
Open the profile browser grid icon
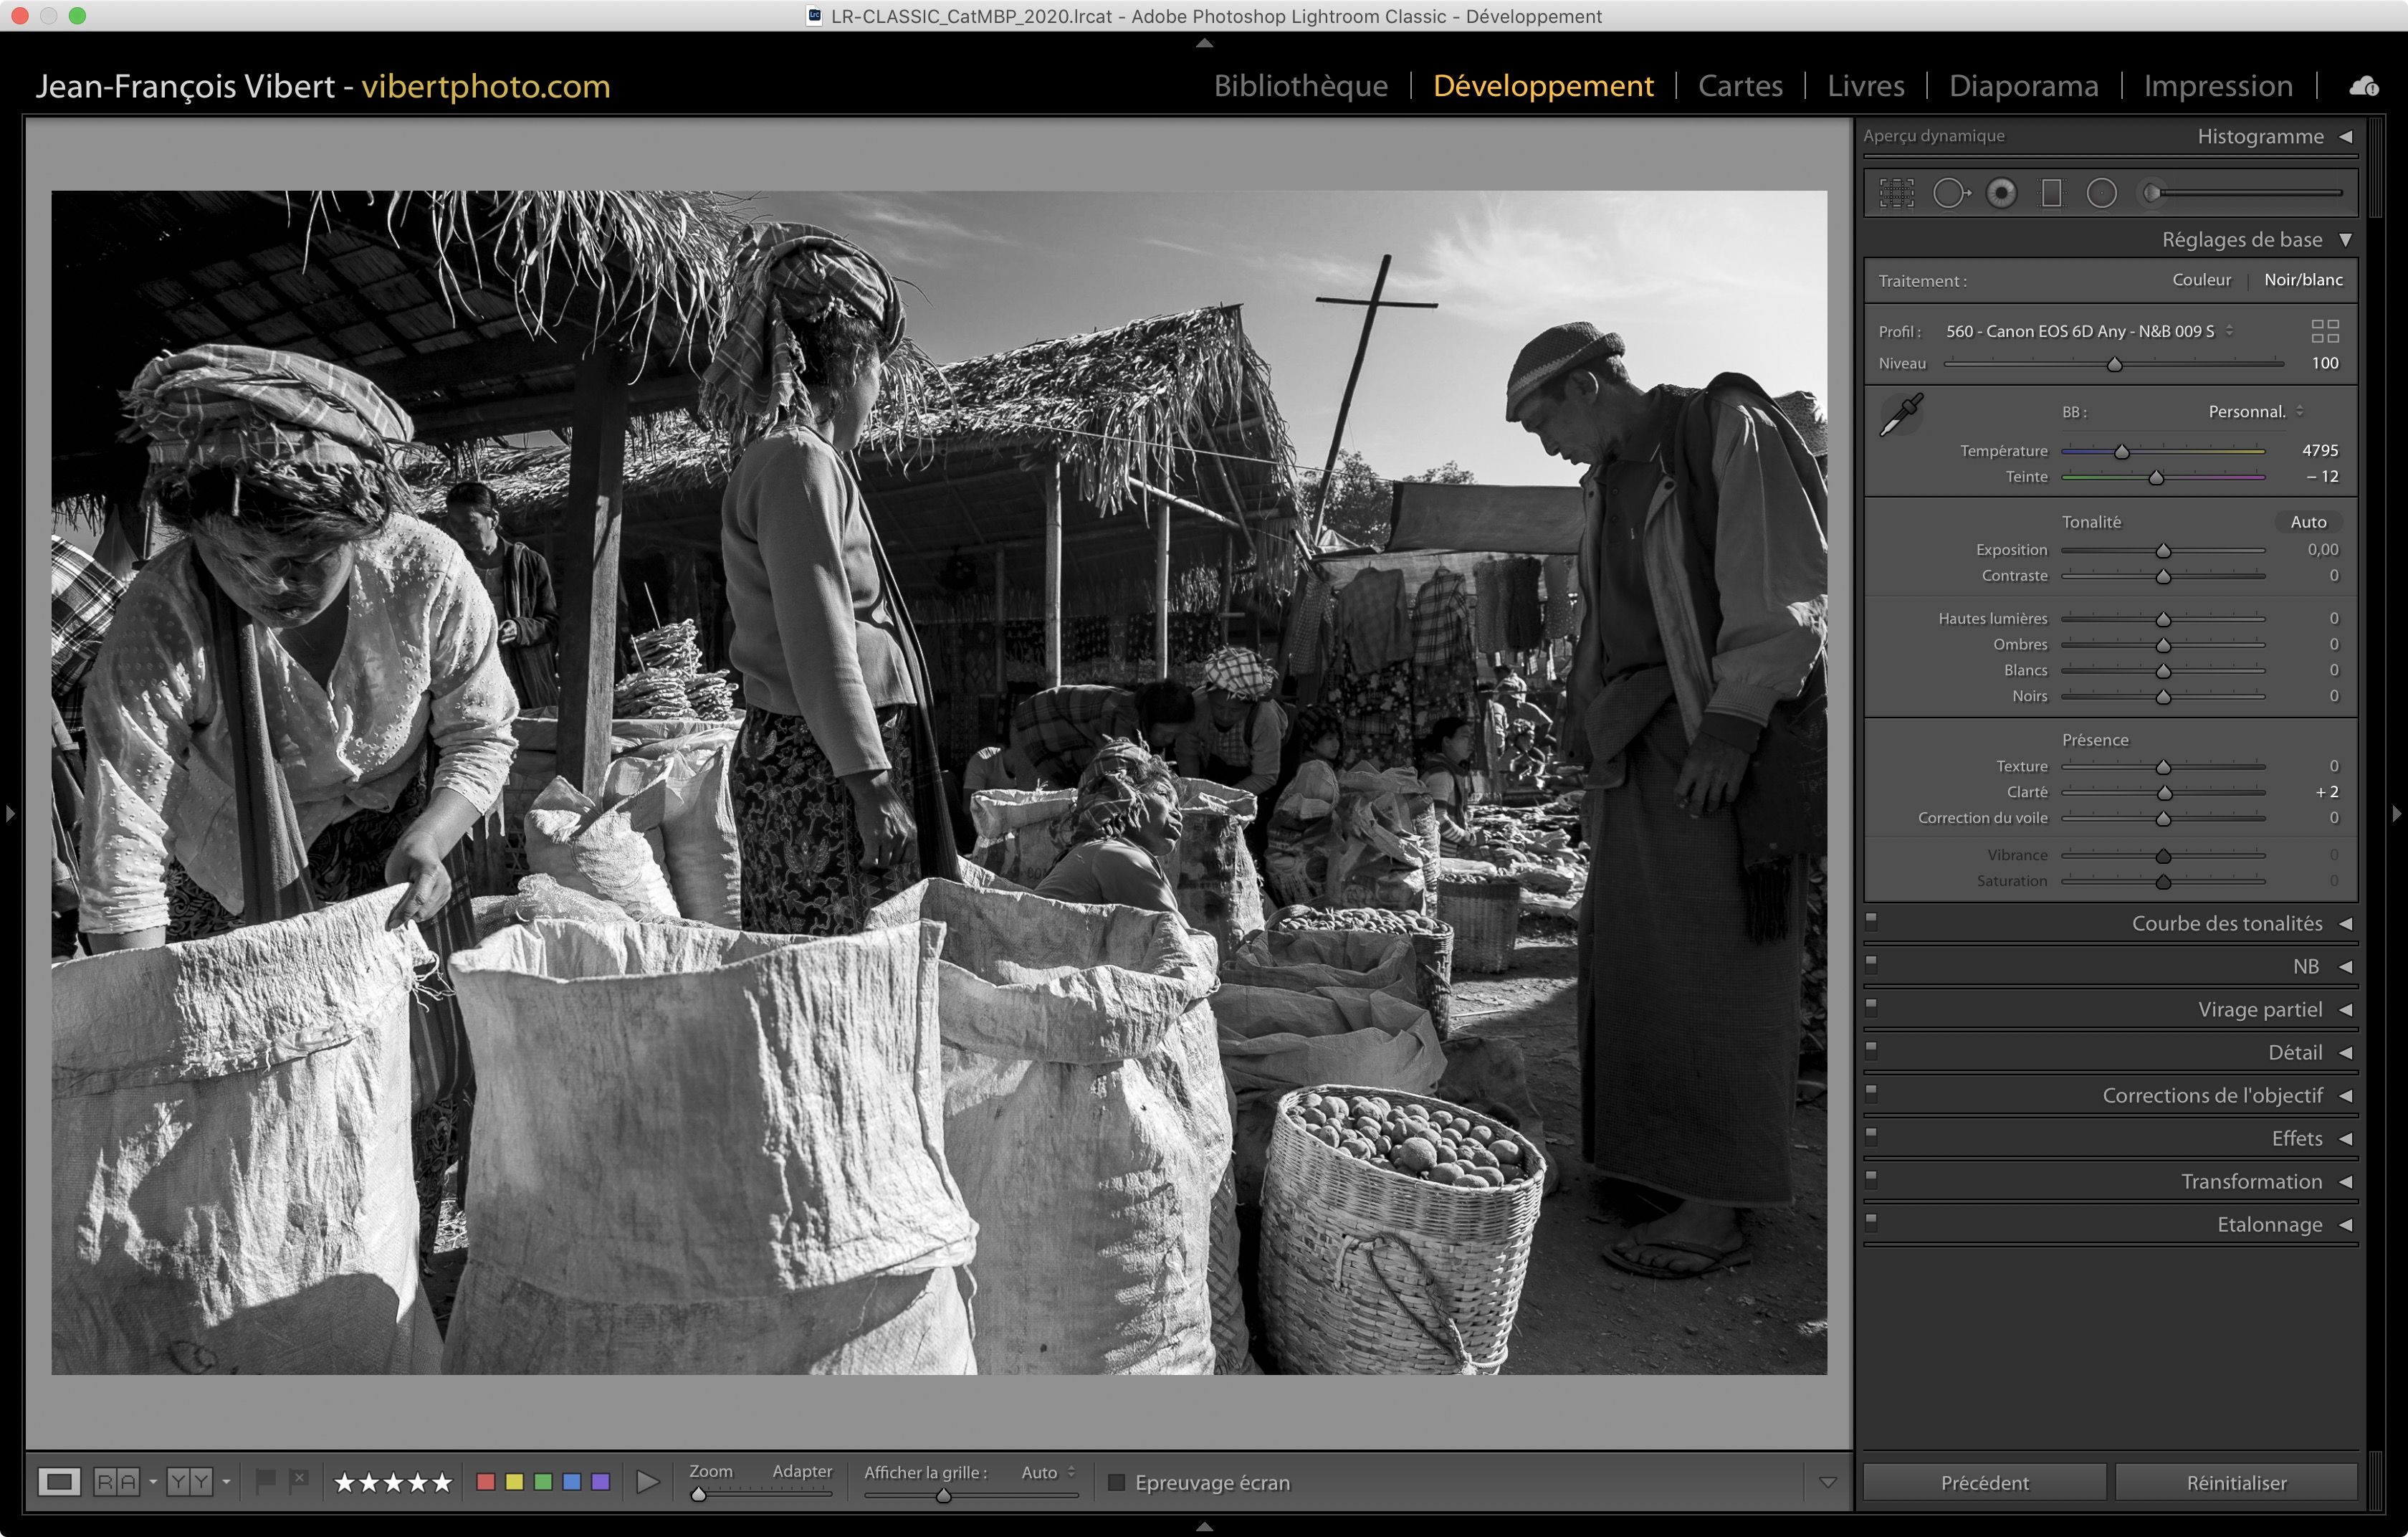pos(2325,331)
